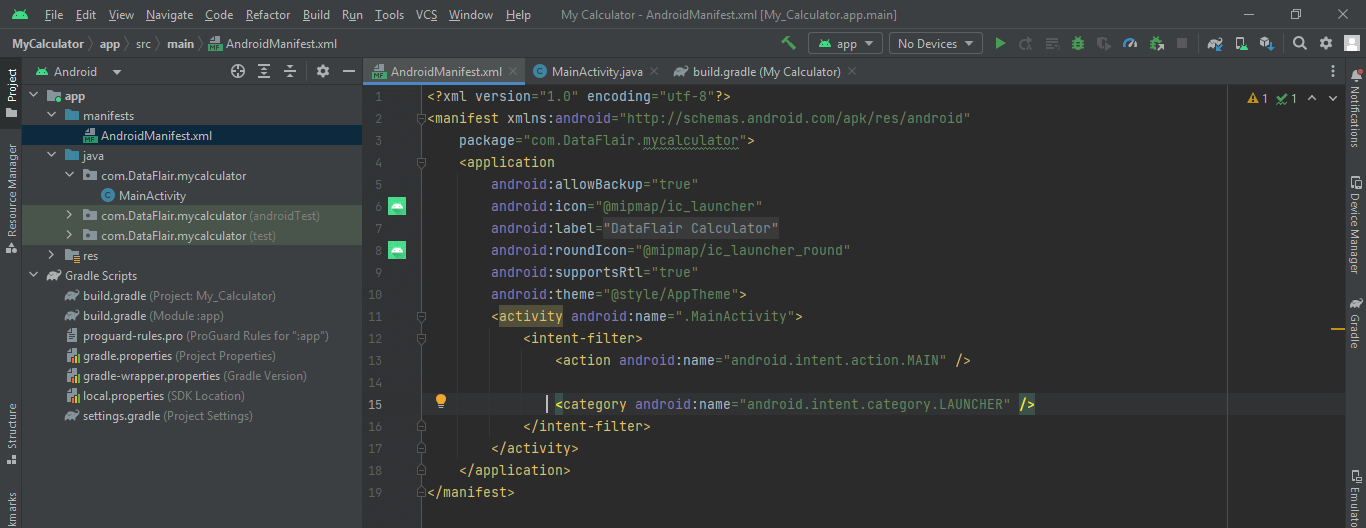Select opened file target icon in Project panel
This screenshot has width=1366, height=528.
click(238, 71)
